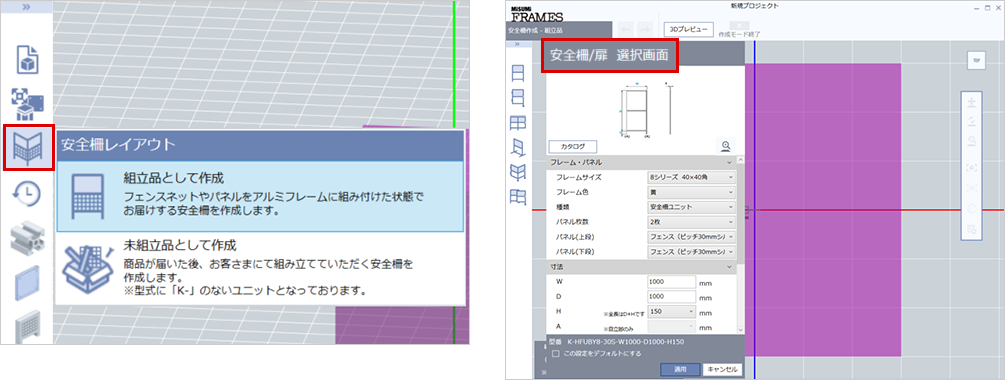Image resolution: width=1005 pixels, height=380 pixels.
Task: Click the scrollbar down arrow in properties panel
Action: pos(740,329)
